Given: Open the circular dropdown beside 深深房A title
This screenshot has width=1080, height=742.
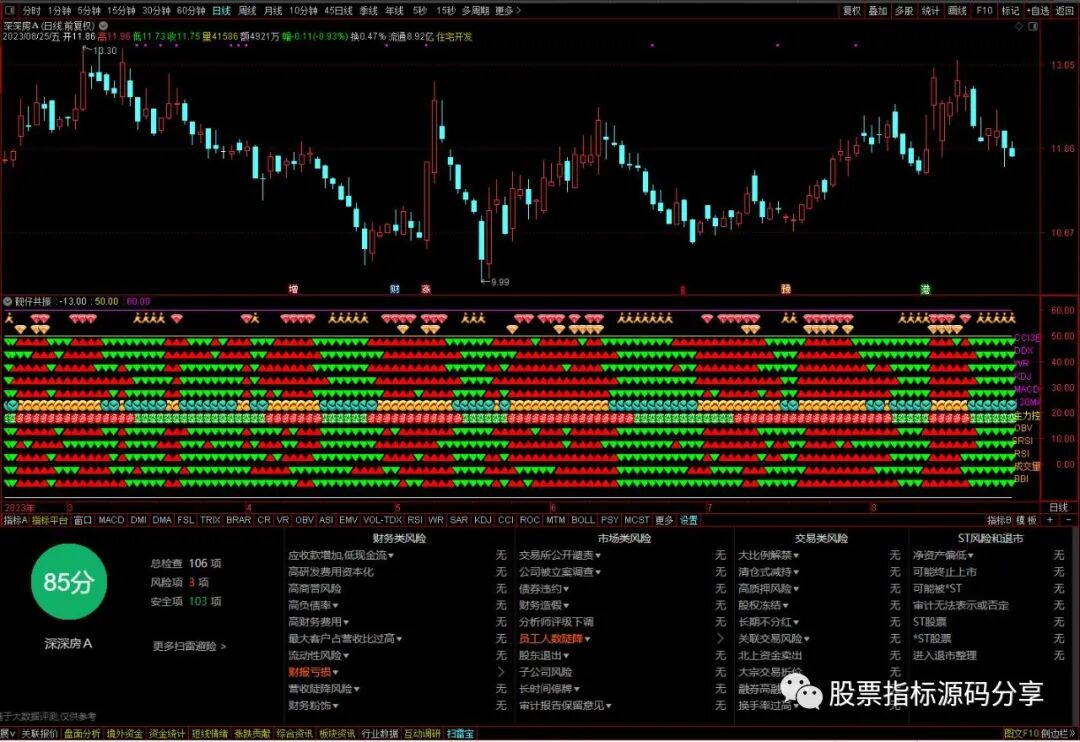Looking at the screenshot, I should point(103,25).
